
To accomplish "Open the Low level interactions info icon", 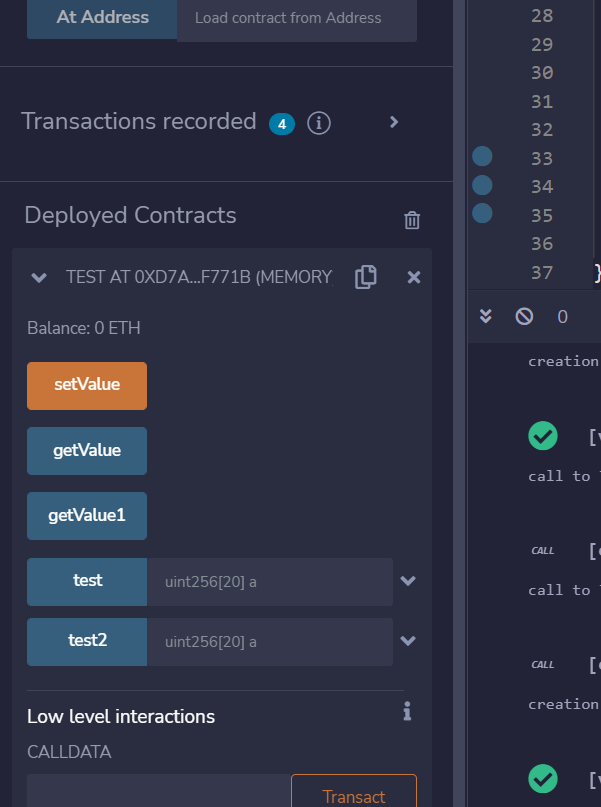I will click(407, 711).
